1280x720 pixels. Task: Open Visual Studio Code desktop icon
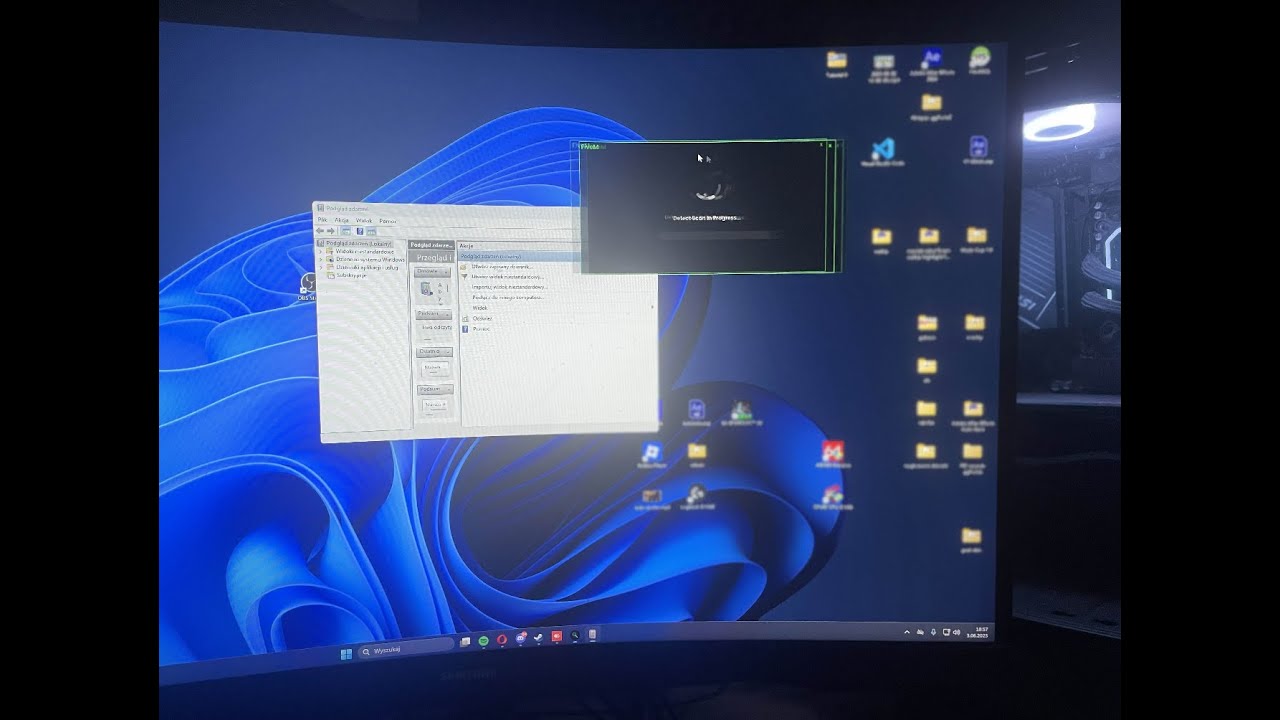point(882,151)
